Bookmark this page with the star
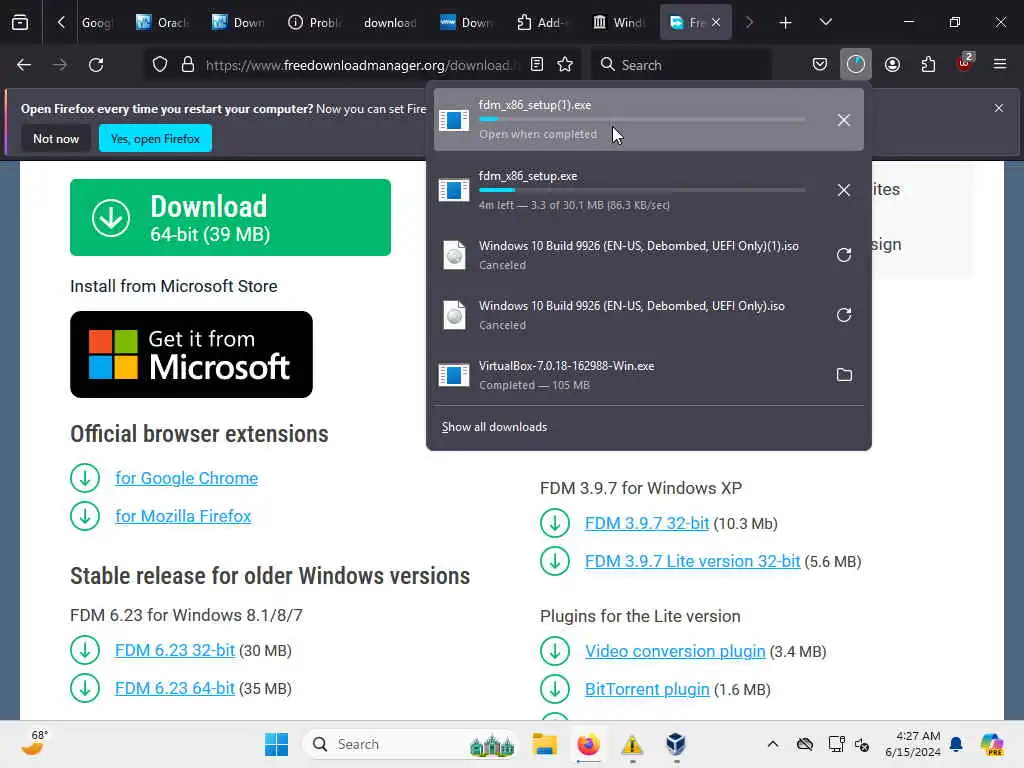Viewport: 1024px width, 768px height. pos(565,65)
